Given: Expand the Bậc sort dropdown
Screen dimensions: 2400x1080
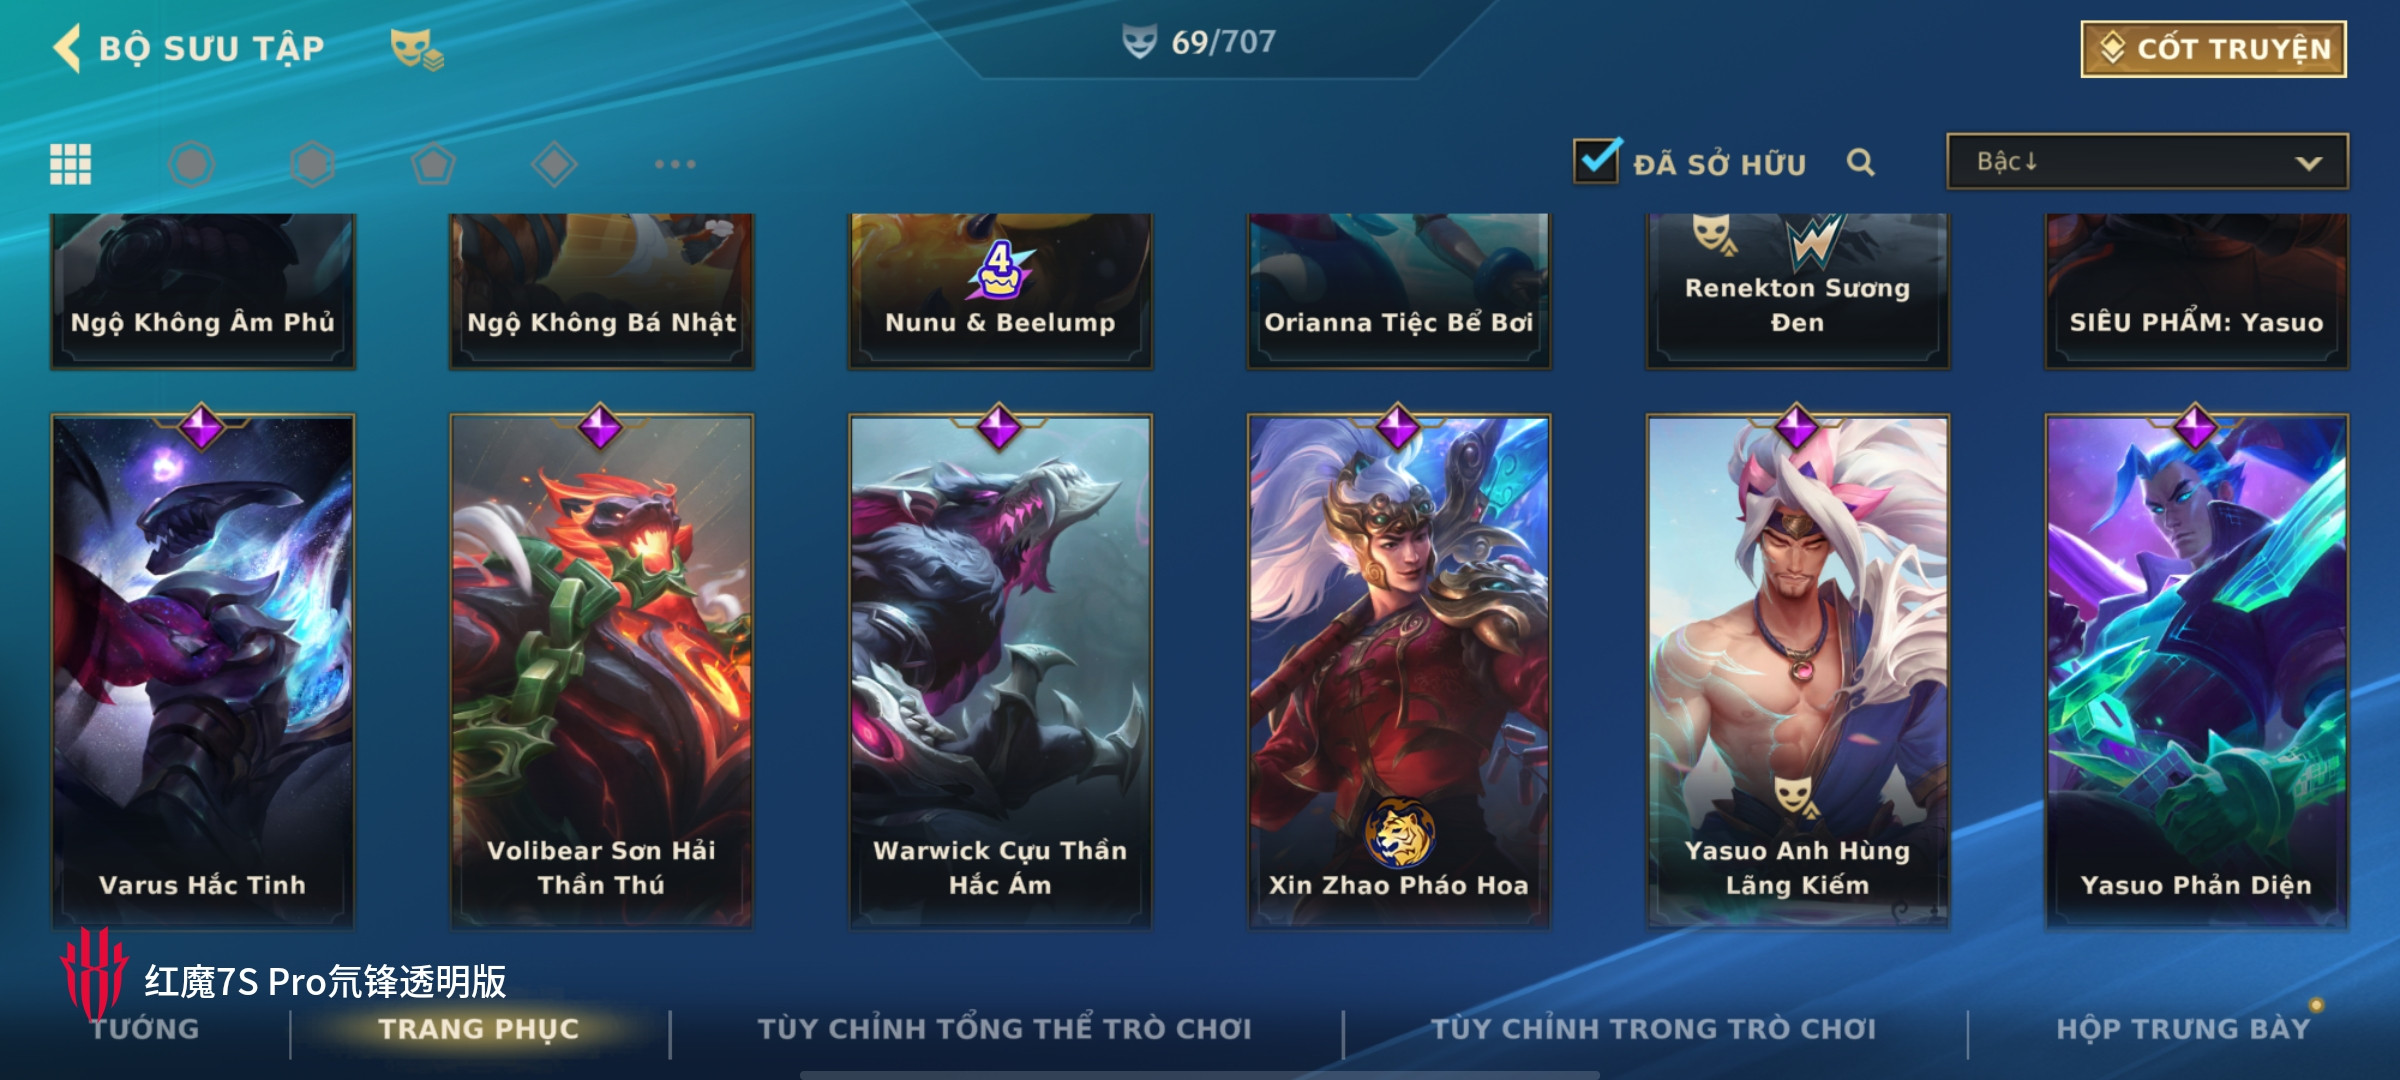Looking at the screenshot, I should (2147, 162).
